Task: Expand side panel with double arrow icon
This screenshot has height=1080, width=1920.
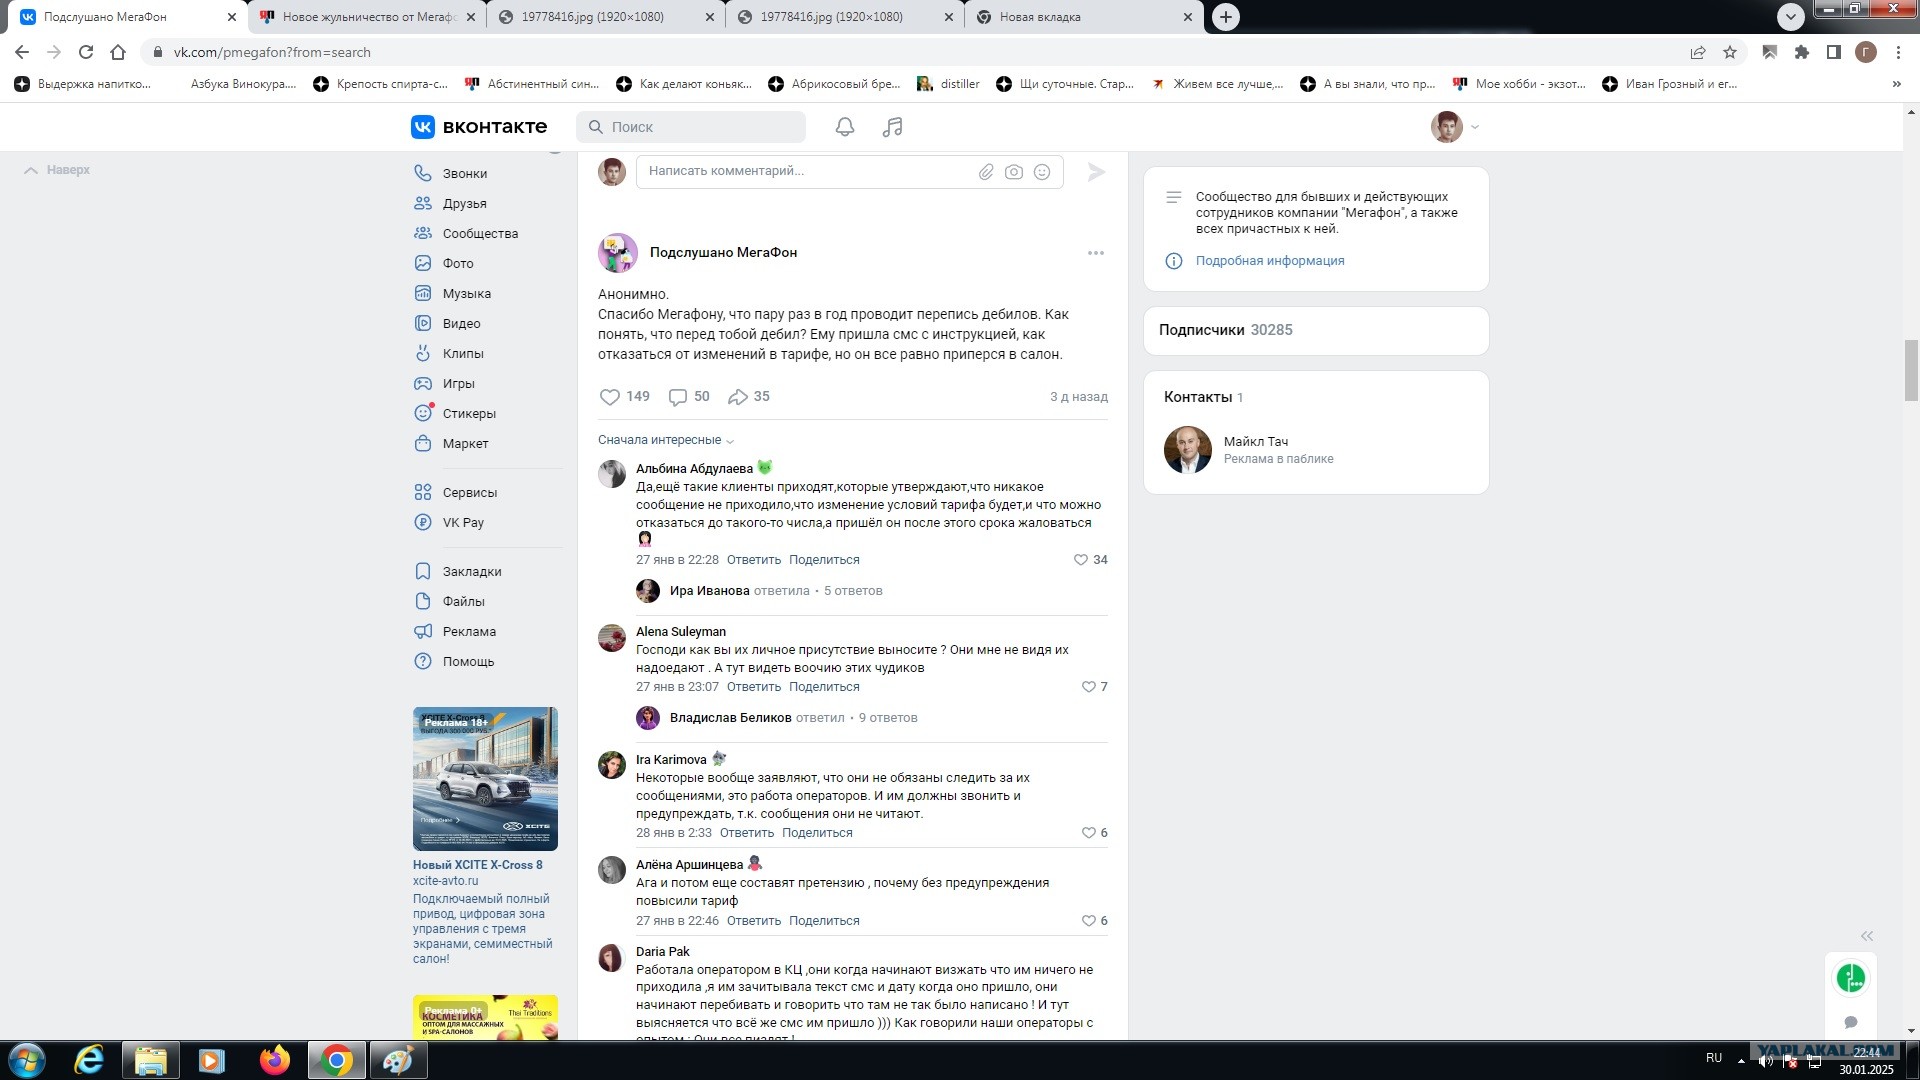Action: (1867, 936)
